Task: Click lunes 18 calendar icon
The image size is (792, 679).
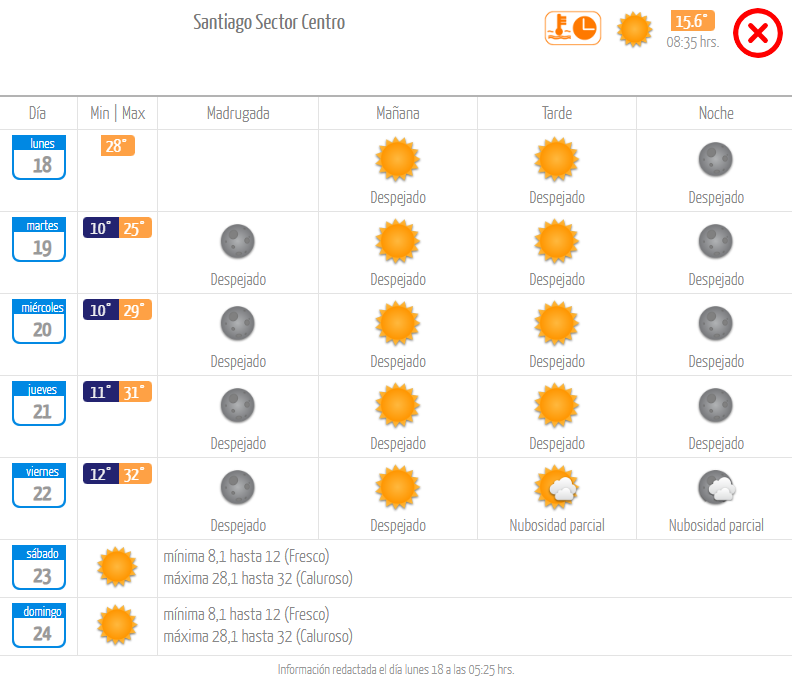Action: tap(39, 157)
